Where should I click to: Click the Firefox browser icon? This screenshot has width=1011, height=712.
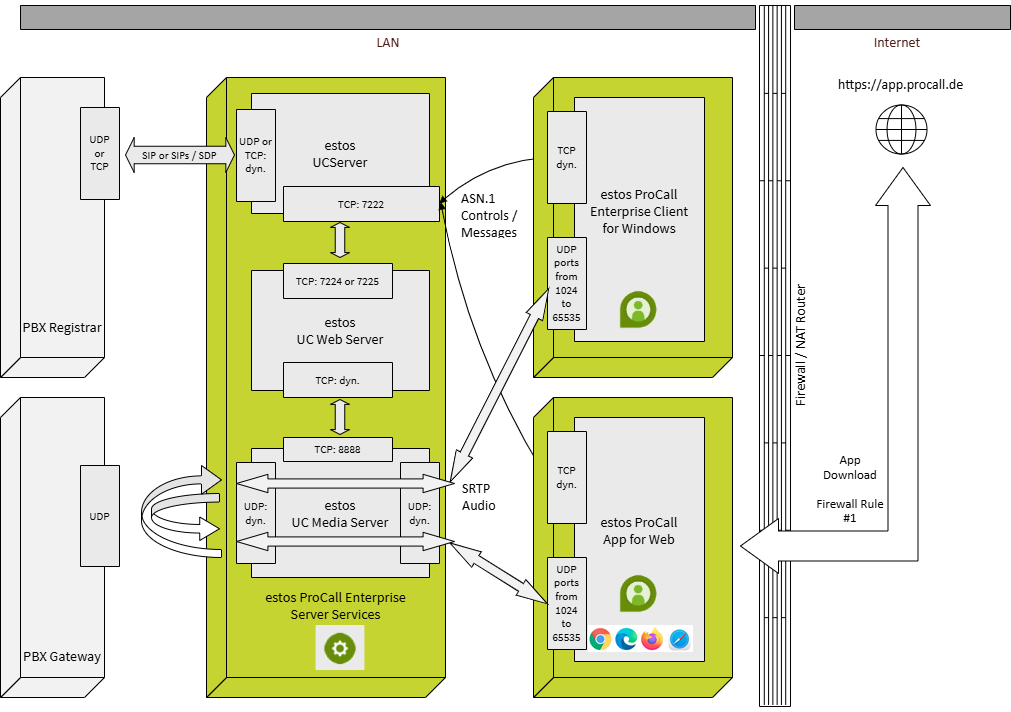[653, 639]
